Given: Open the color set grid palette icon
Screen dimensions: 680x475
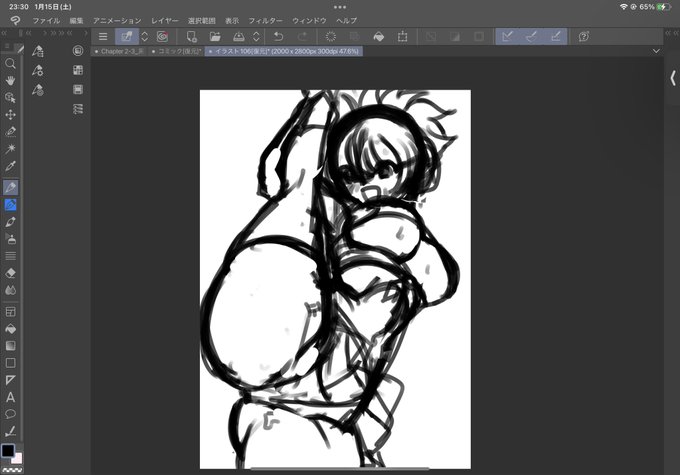Looking at the screenshot, I should coord(78,70).
